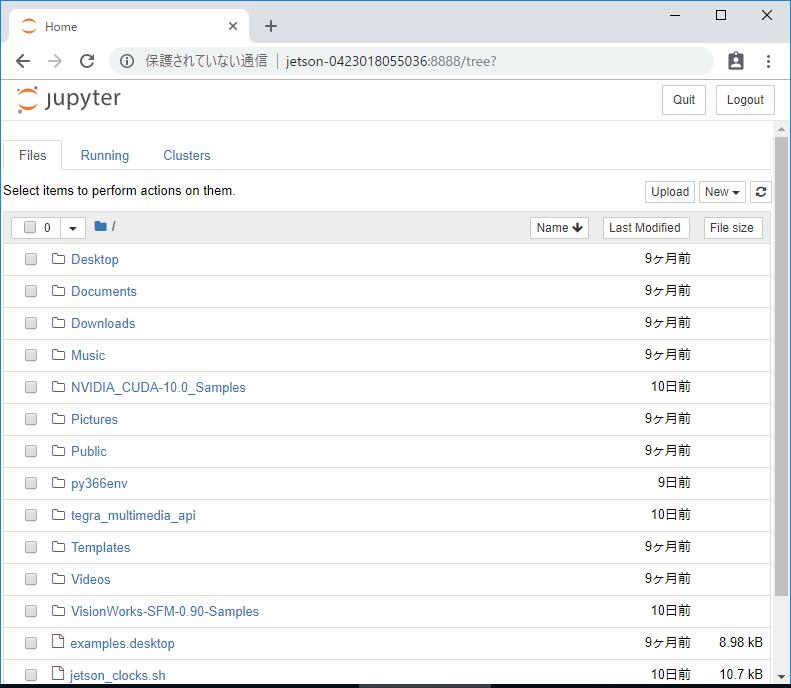Click the jetson_clocks.sh file icon
The height and width of the screenshot is (688, 791).
pos(58,673)
